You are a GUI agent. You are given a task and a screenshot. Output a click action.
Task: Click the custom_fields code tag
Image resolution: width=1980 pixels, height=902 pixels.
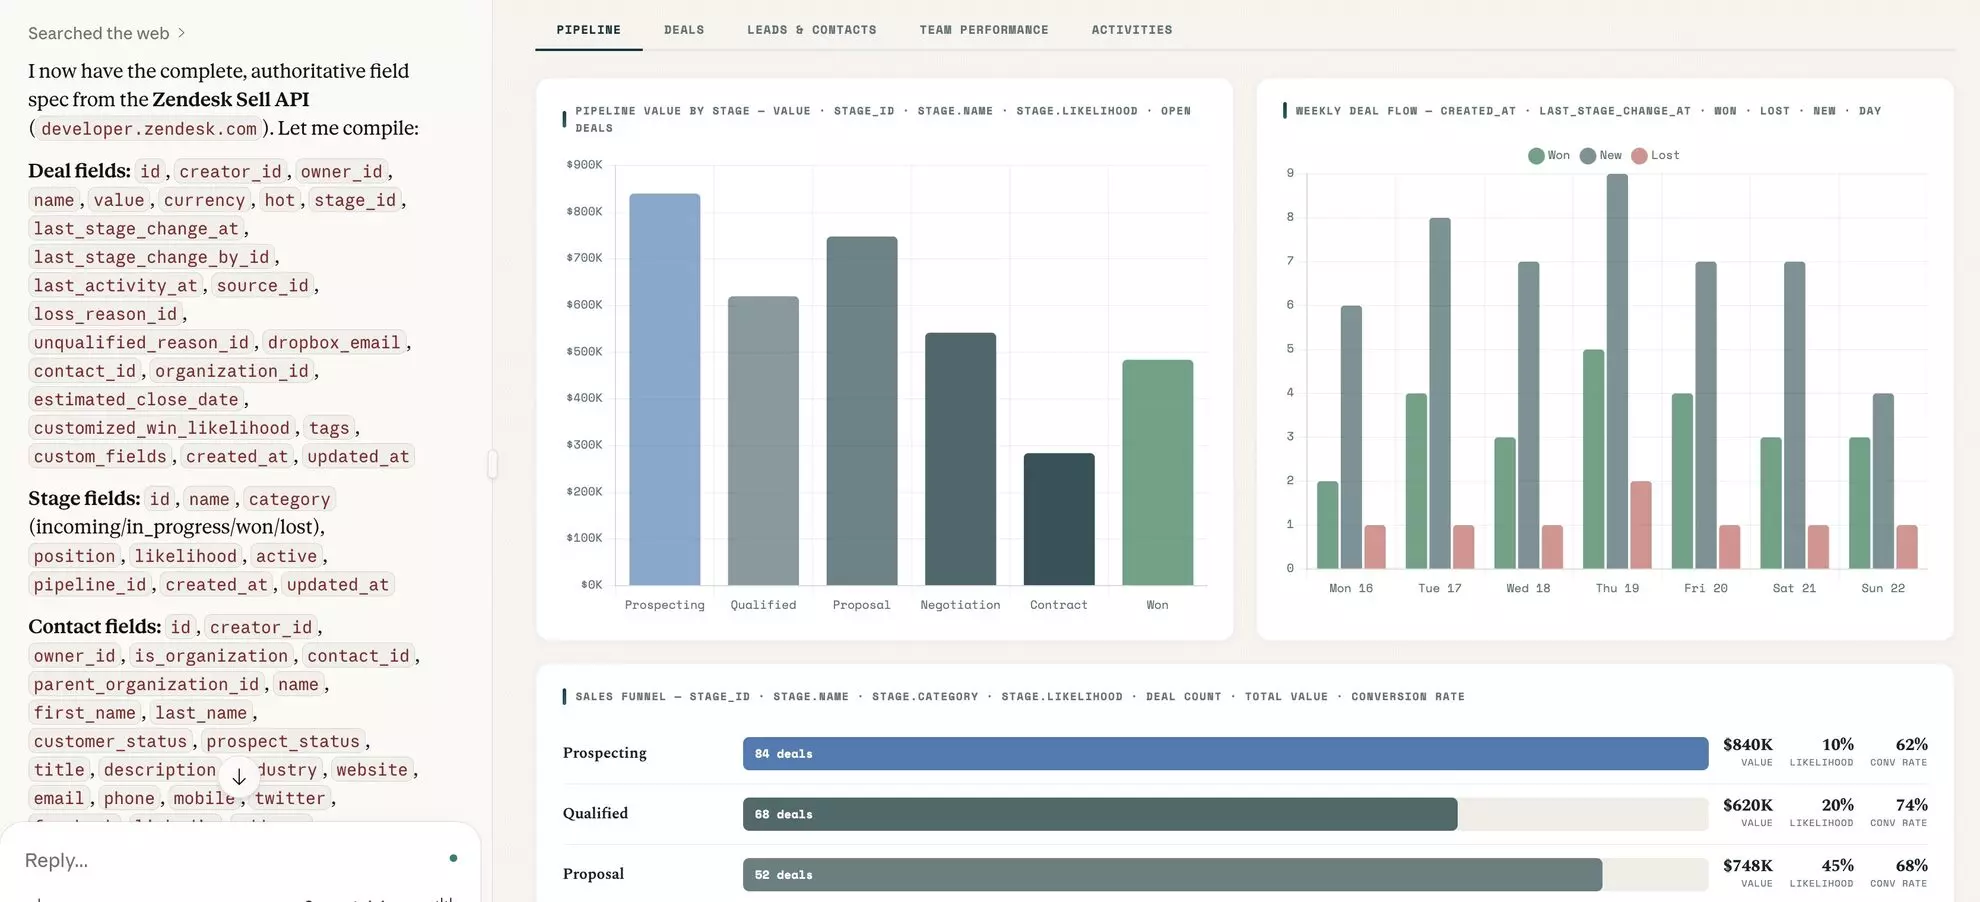tap(100, 456)
